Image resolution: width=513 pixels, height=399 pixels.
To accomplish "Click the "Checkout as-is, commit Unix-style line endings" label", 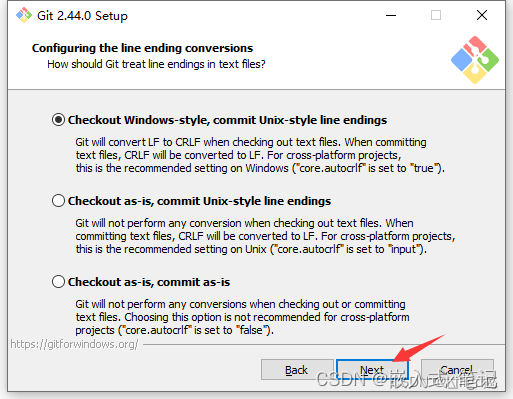I will pos(199,201).
